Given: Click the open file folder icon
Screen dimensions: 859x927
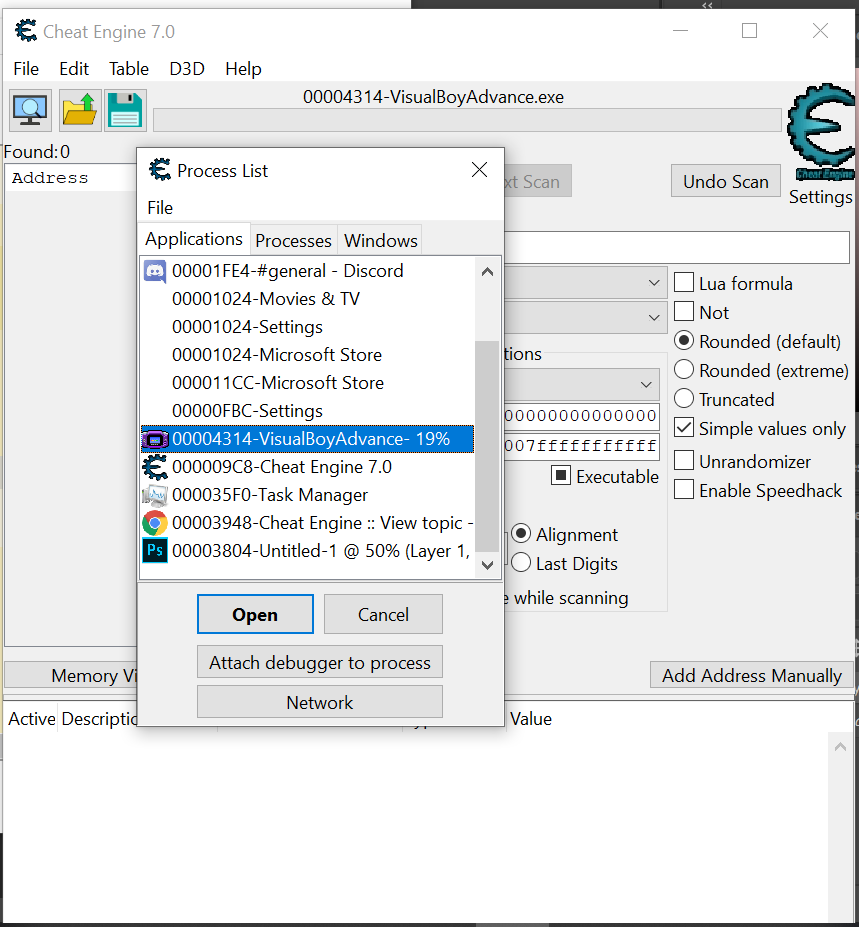Looking at the screenshot, I should 79,109.
